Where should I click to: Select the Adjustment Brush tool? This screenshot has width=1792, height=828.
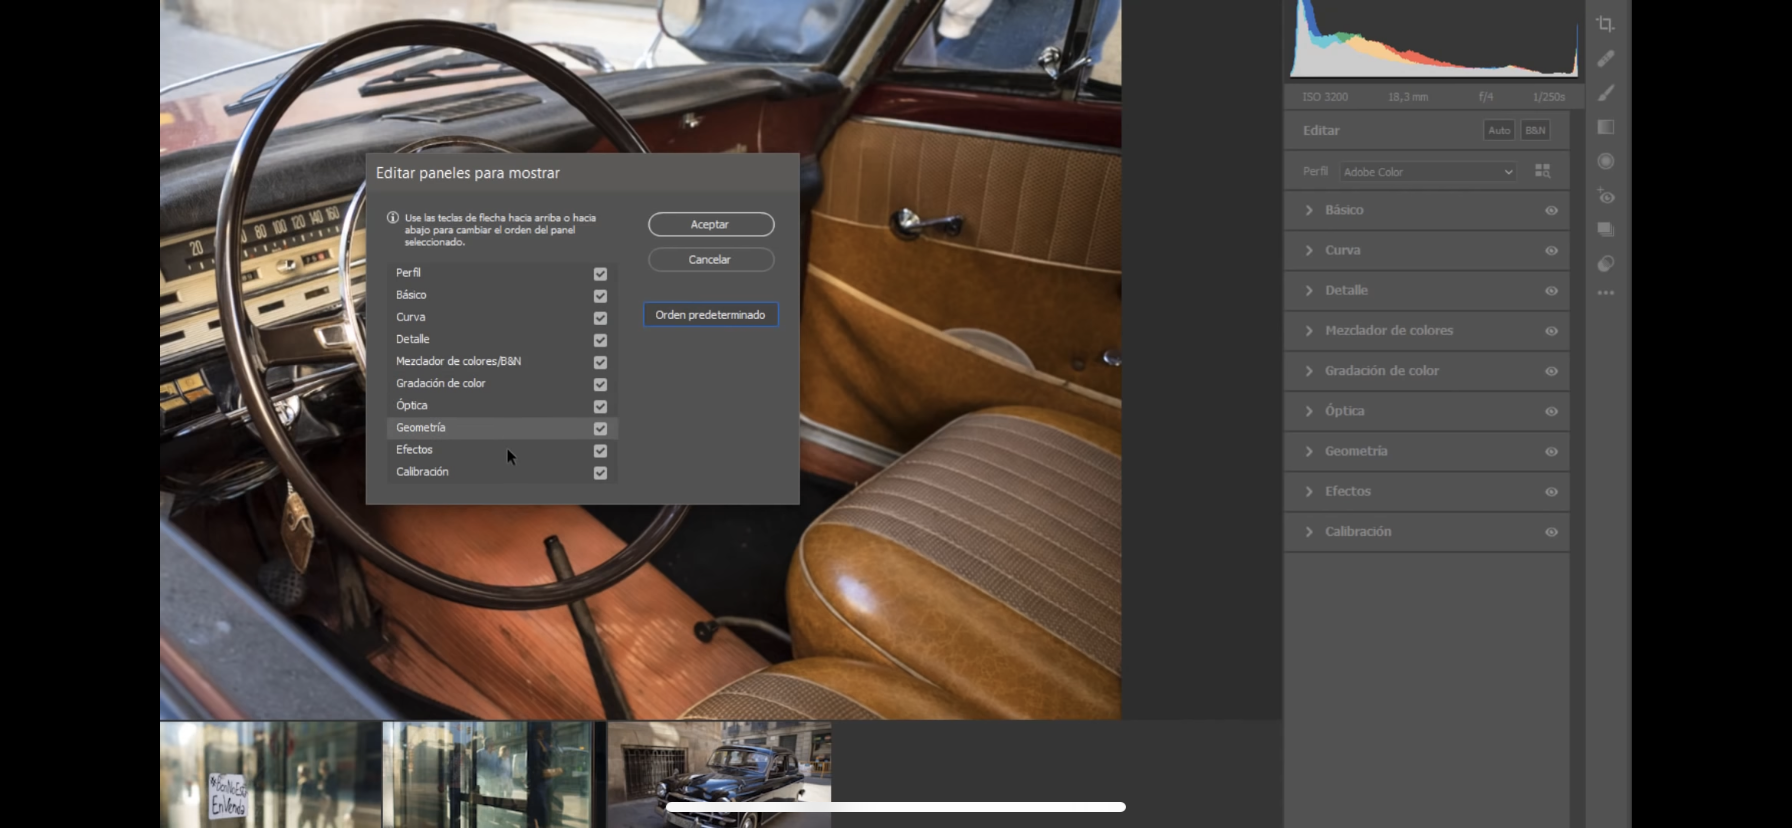click(x=1605, y=93)
